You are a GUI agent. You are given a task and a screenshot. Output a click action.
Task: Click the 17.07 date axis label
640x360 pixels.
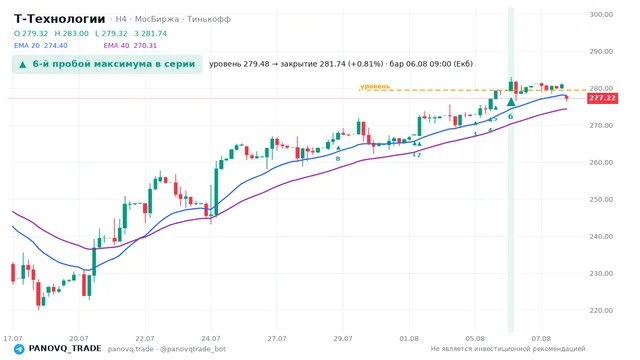coord(13,339)
